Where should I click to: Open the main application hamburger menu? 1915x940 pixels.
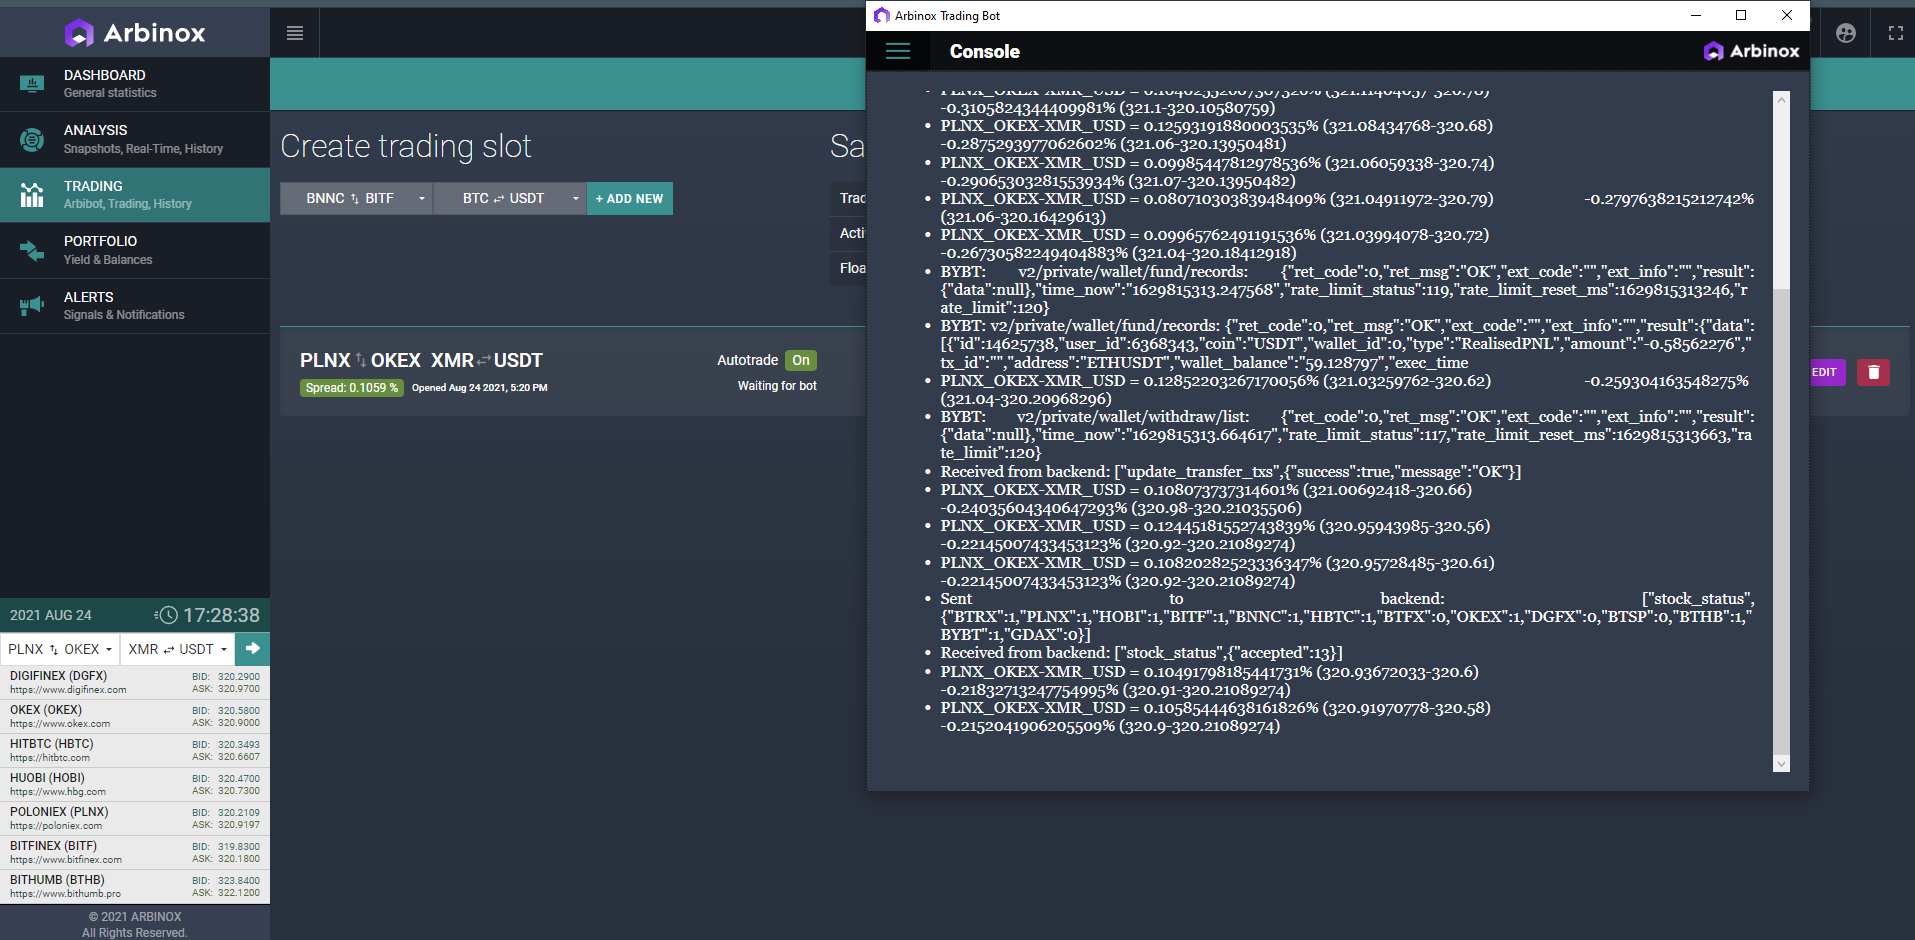click(294, 32)
